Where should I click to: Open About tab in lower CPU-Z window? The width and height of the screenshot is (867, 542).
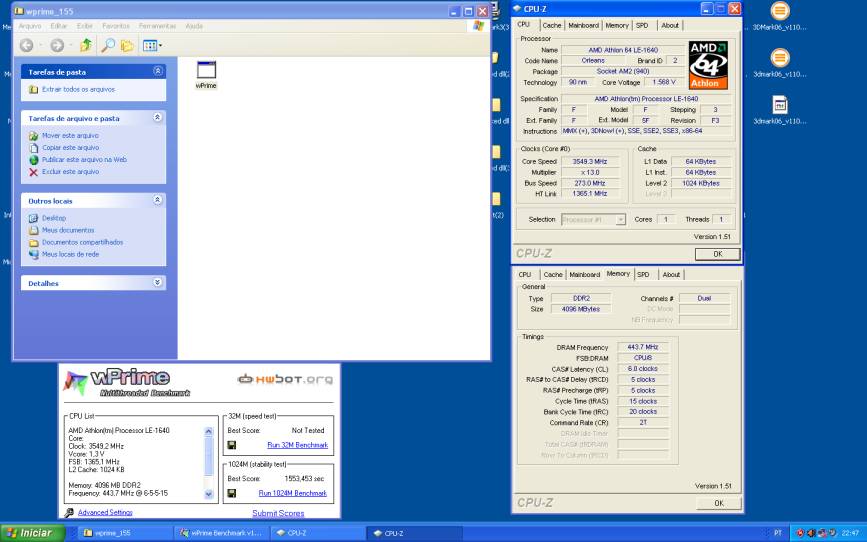coord(671,275)
